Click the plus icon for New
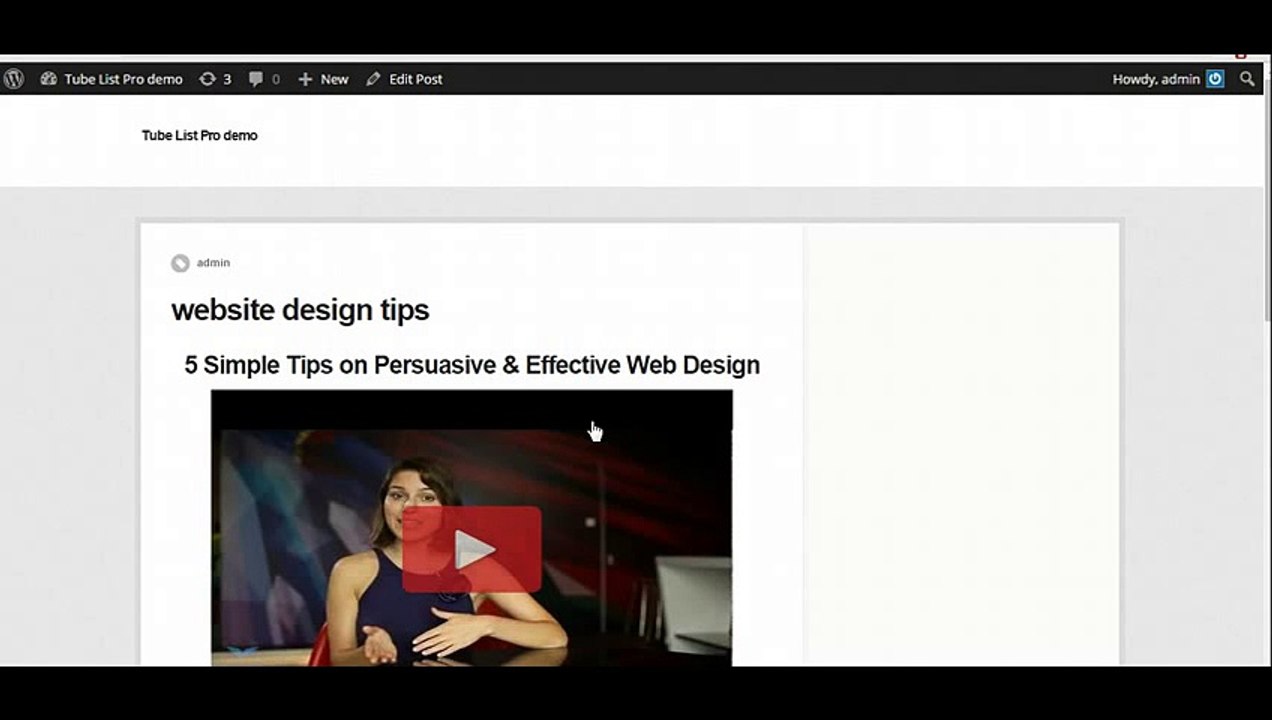The height and width of the screenshot is (720, 1272). (x=305, y=79)
